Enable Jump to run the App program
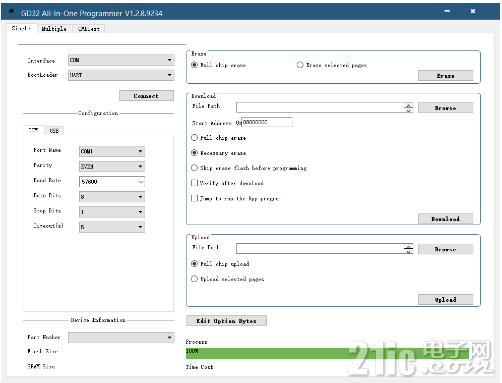502x383 pixels. tap(236, 198)
